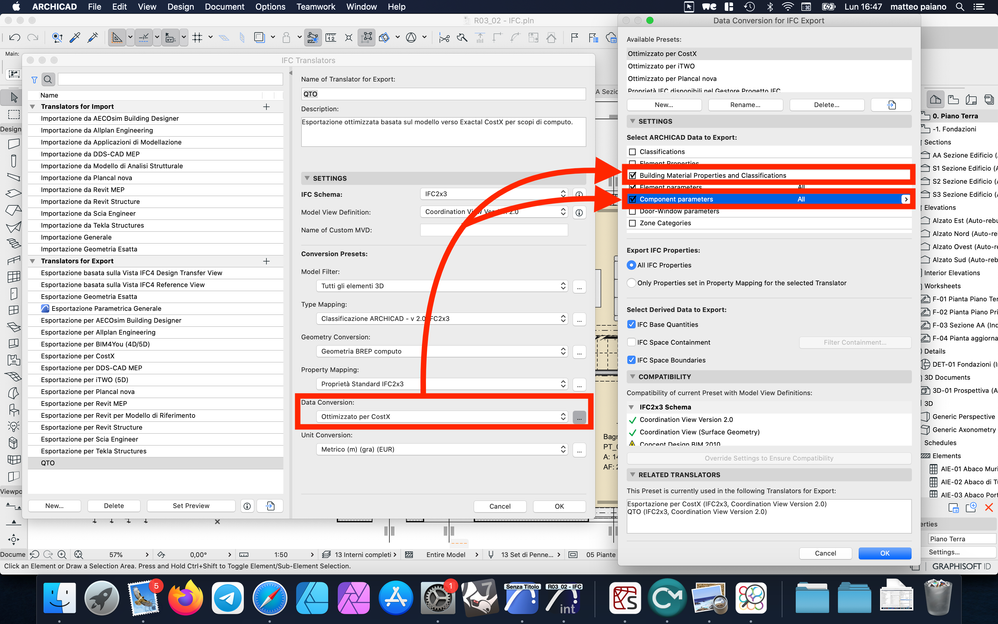Click the ellipsis button next to Data Conversion
Image resolution: width=998 pixels, height=624 pixels.
(x=579, y=417)
